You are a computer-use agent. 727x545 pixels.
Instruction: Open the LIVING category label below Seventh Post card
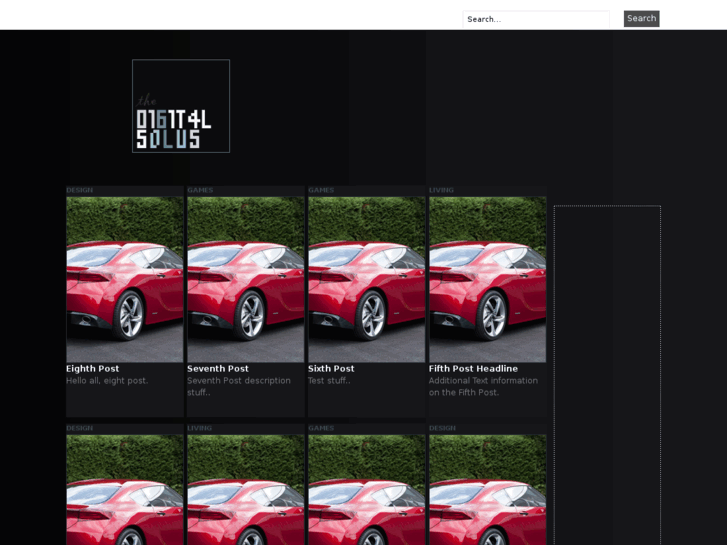[x=199, y=428]
